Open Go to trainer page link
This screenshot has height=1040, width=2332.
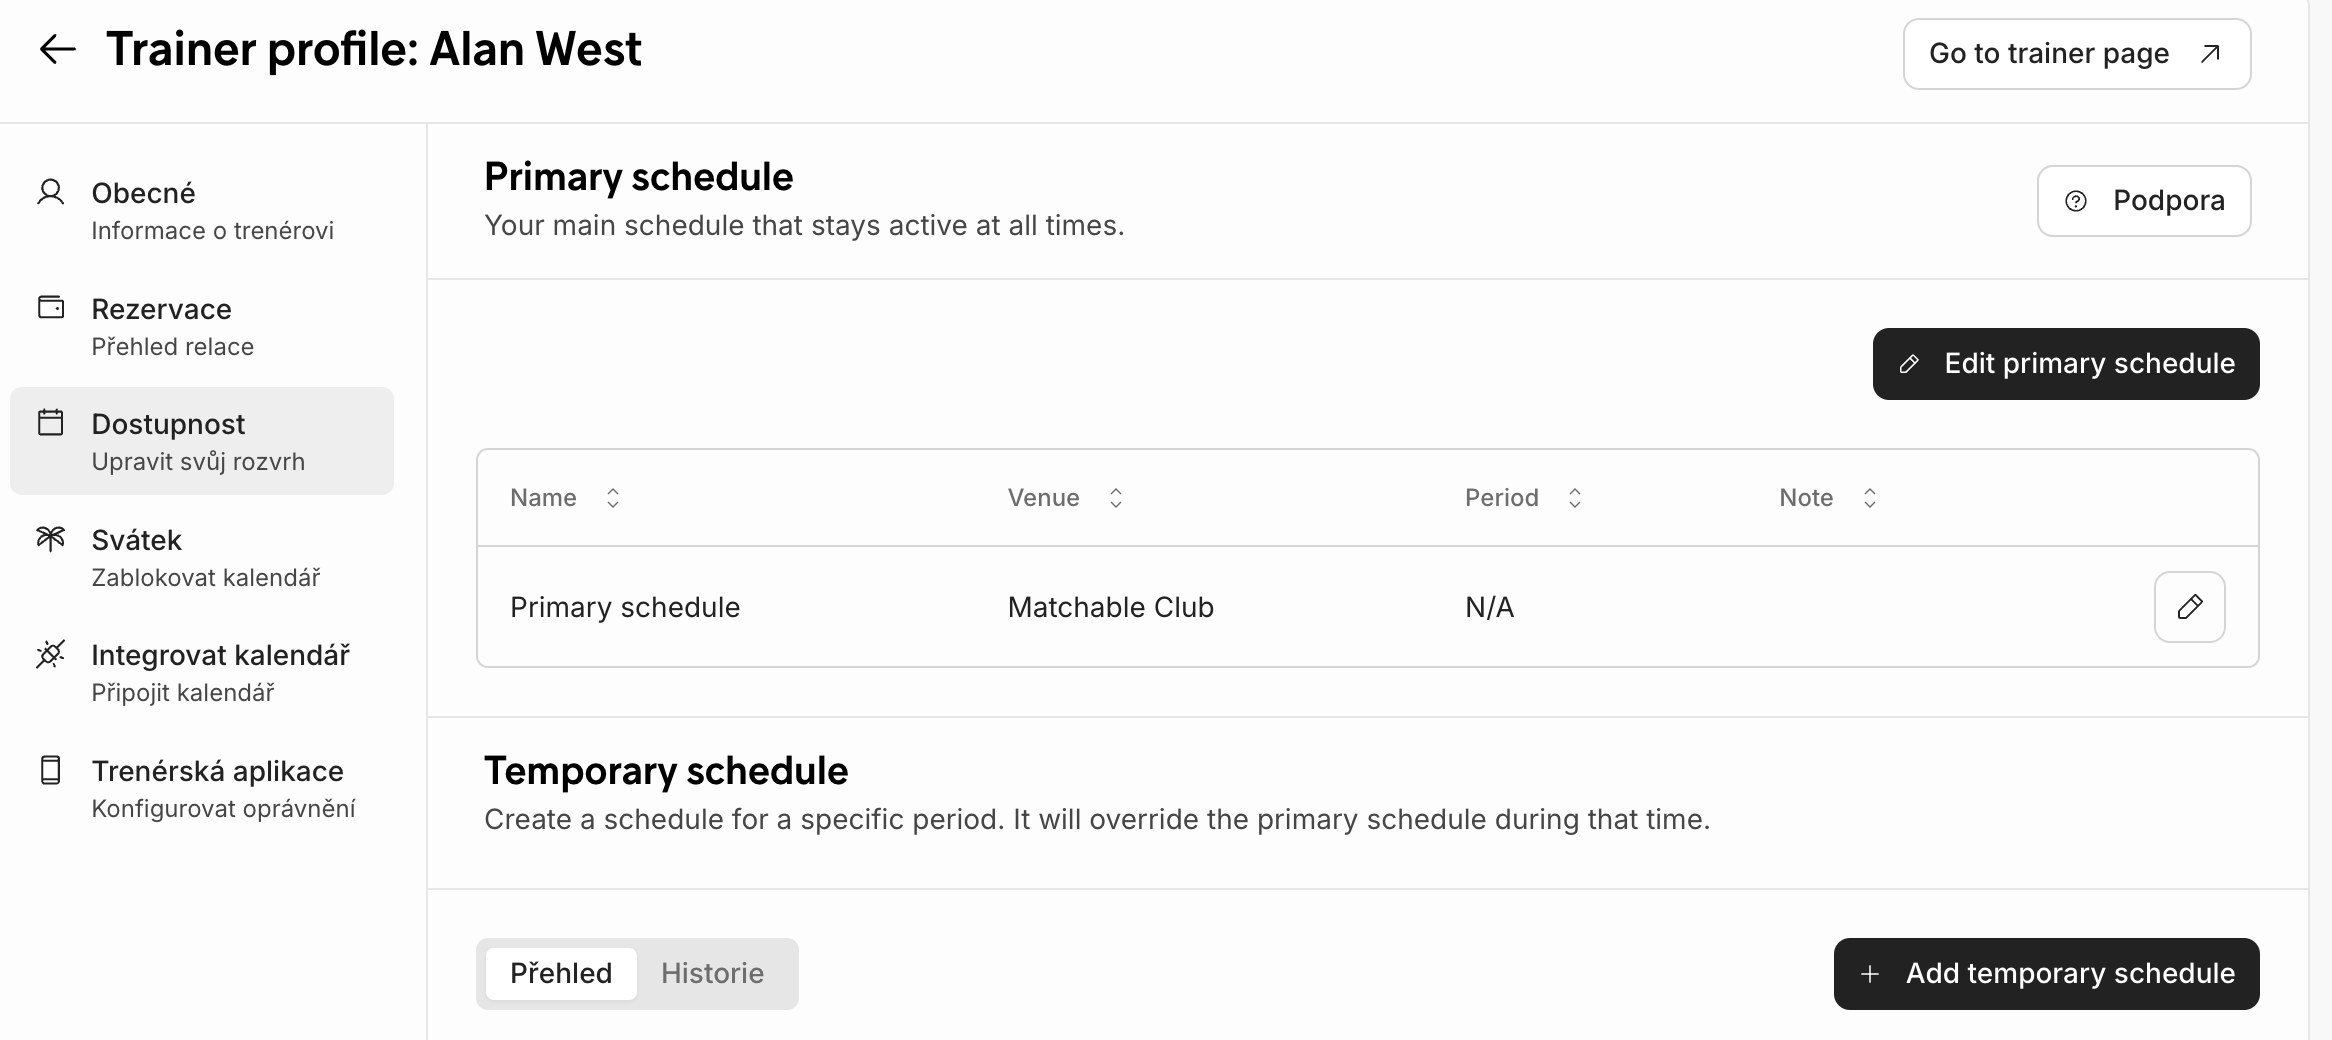2076,54
